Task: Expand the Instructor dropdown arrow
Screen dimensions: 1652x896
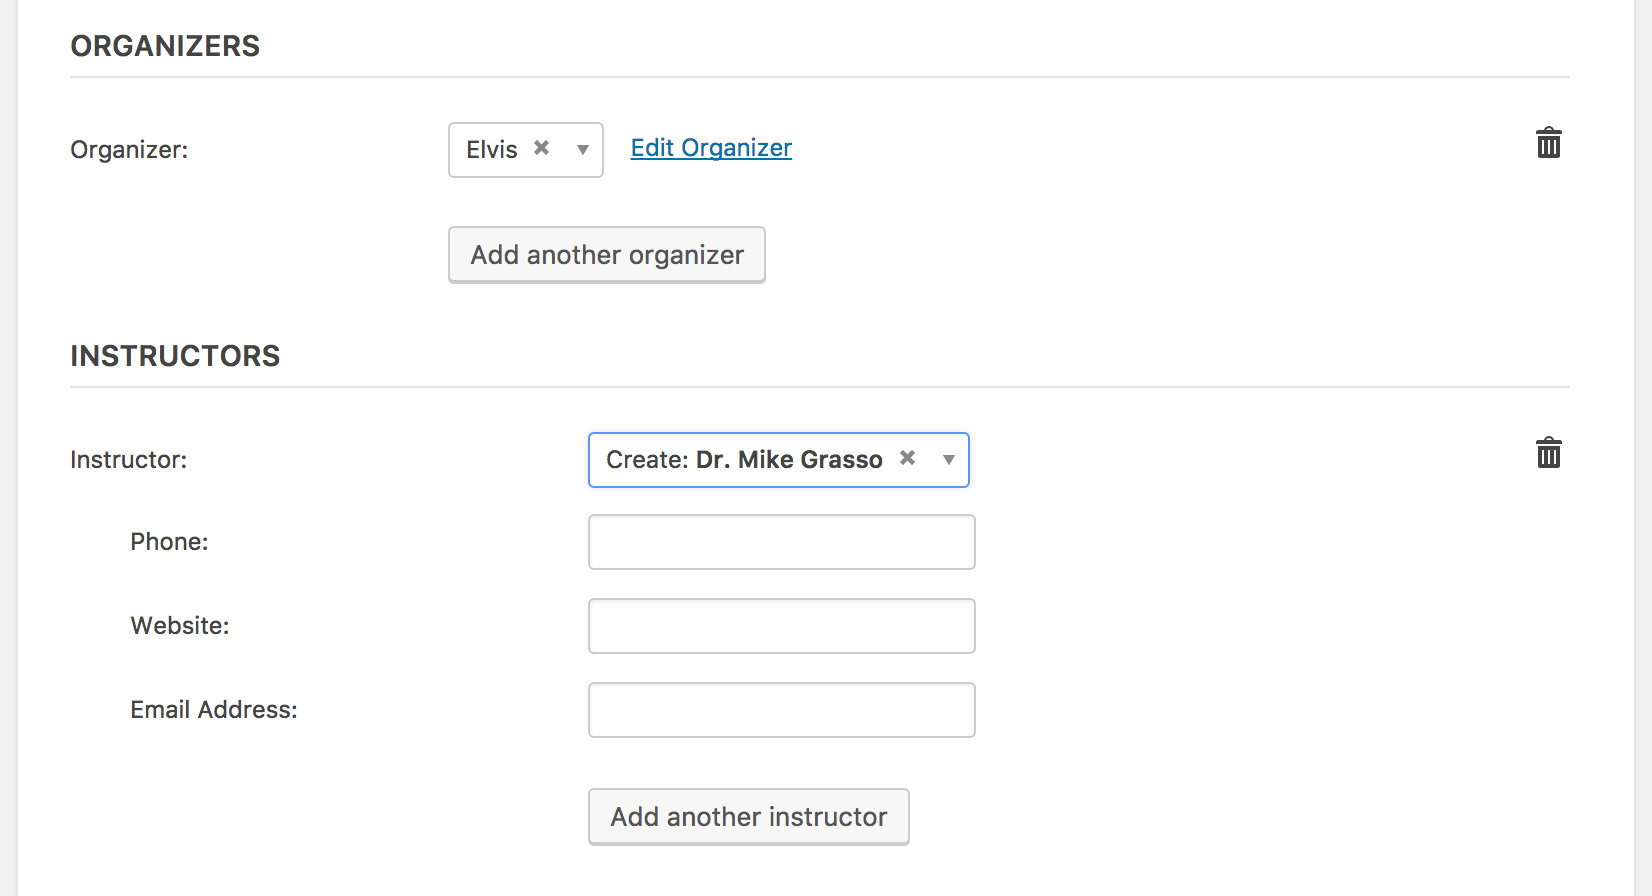Action: tap(948, 460)
